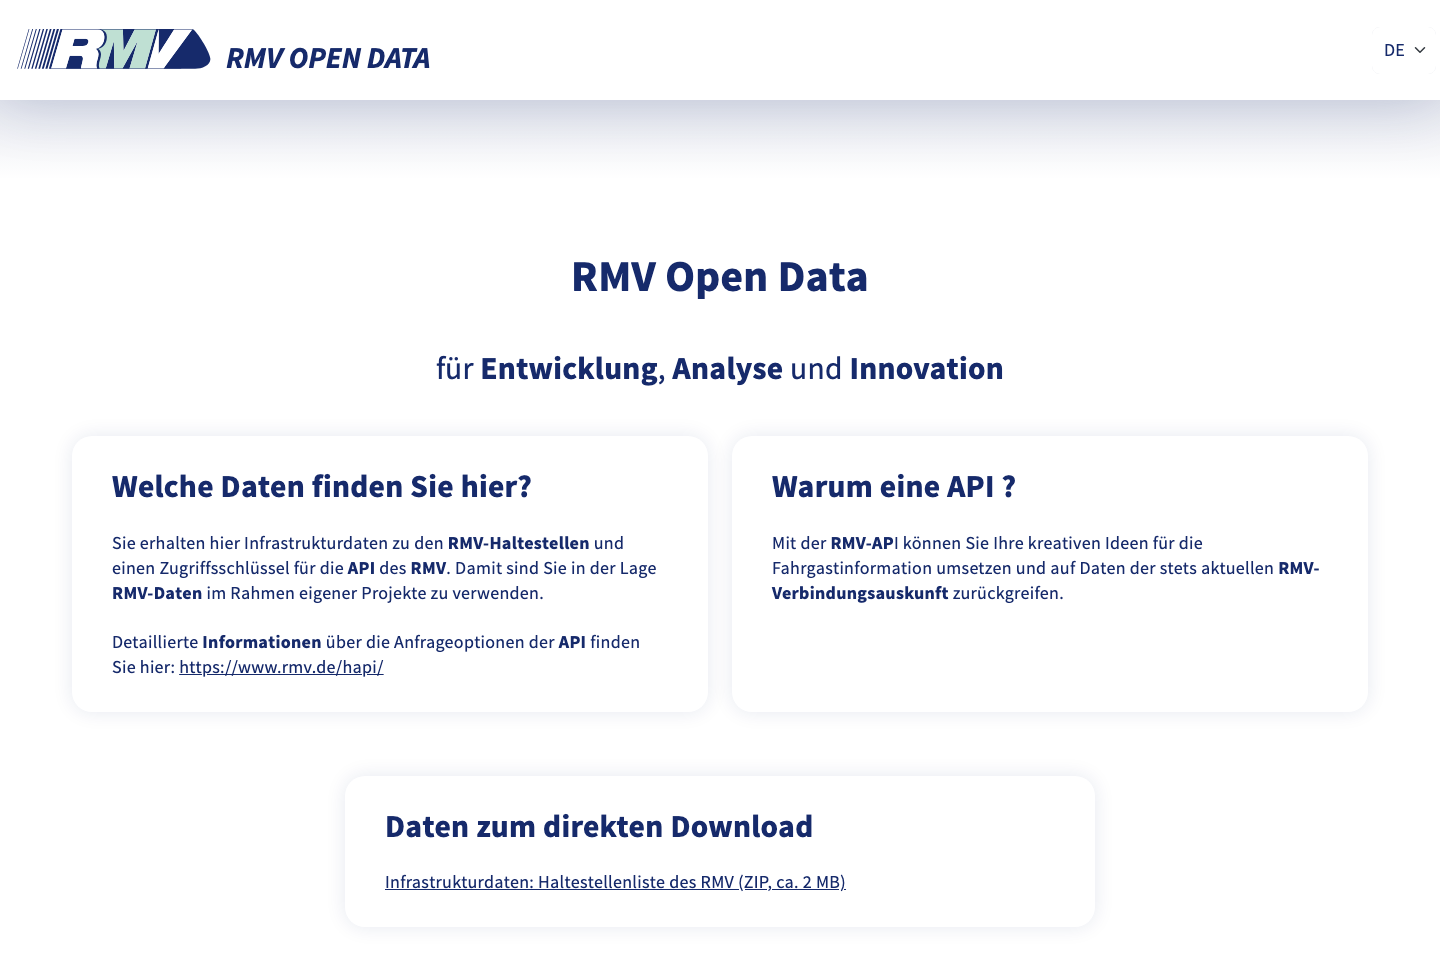Click the bold word "Informationen" in the first card
Image resolution: width=1440 pixels, height=960 pixels.
tap(261, 642)
